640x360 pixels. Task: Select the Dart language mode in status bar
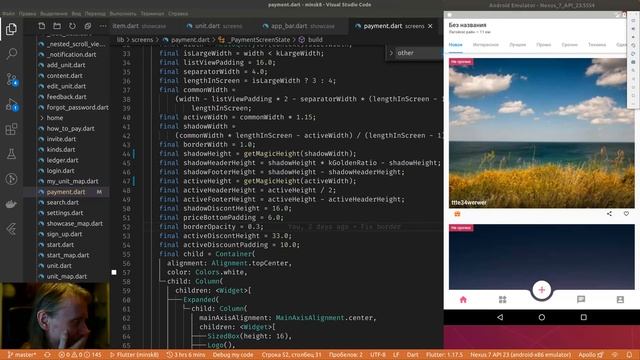coord(413,355)
